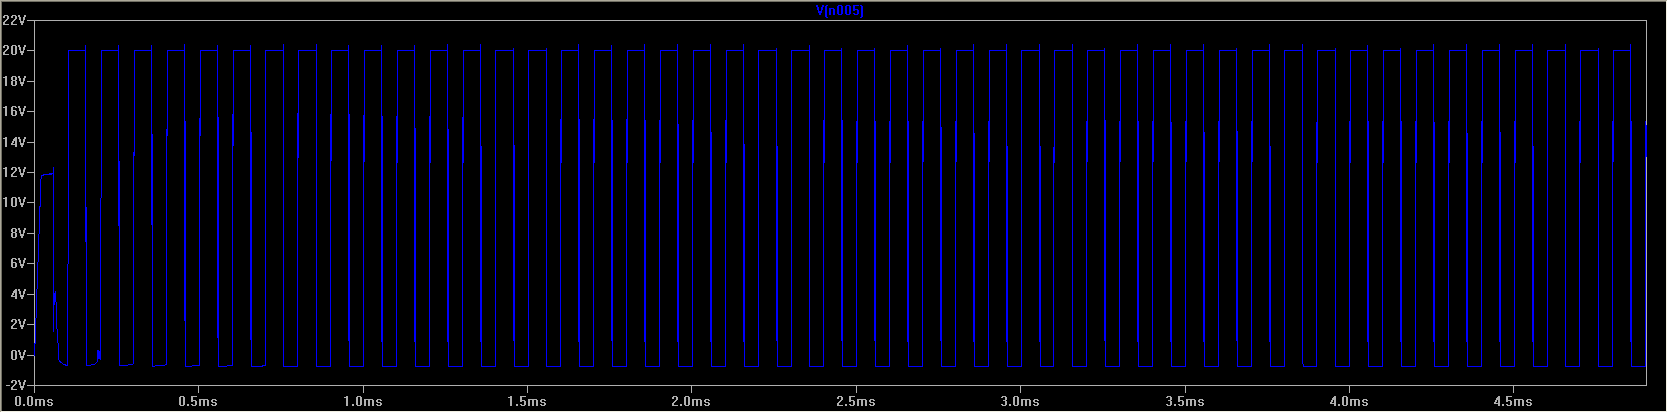Click the 4V vertical axis label

[x=17, y=294]
